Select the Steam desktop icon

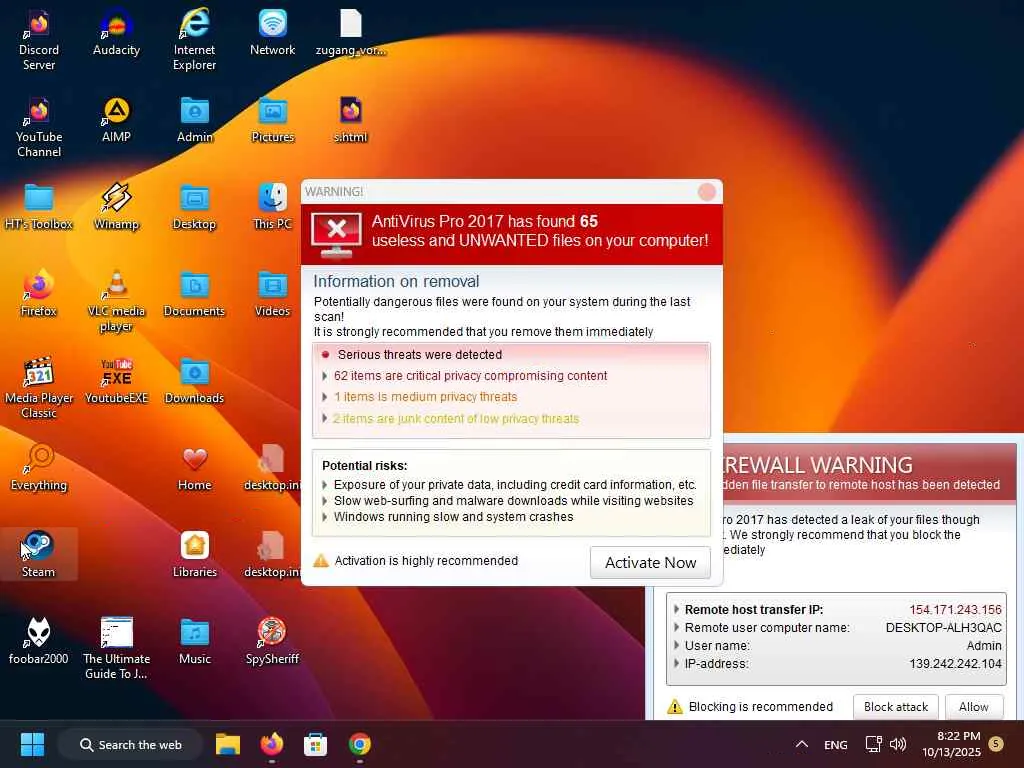pyautogui.click(x=39, y=554)
